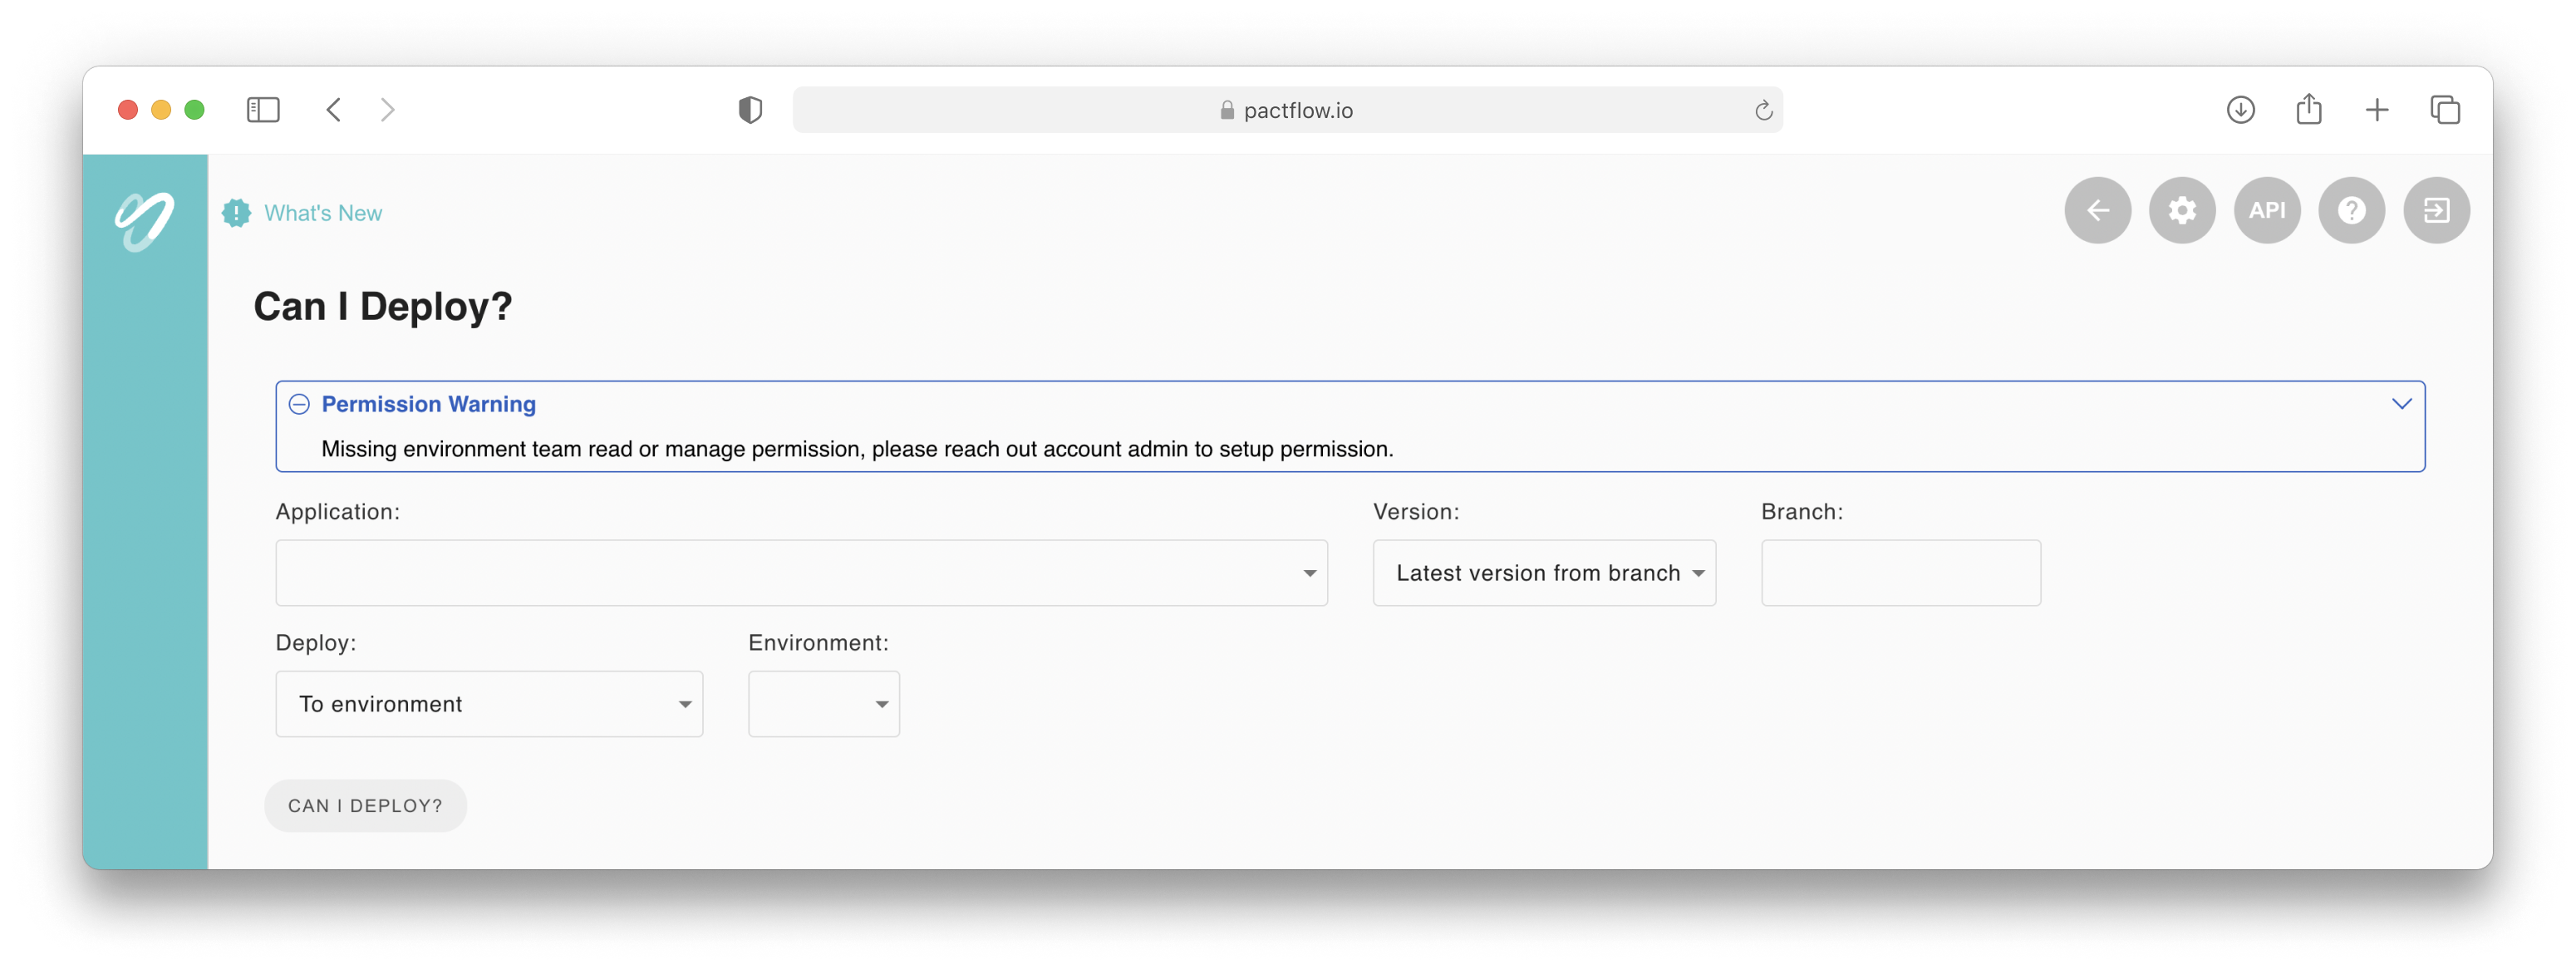
Task: Click the log out icon button
Action: [2436, 210]
